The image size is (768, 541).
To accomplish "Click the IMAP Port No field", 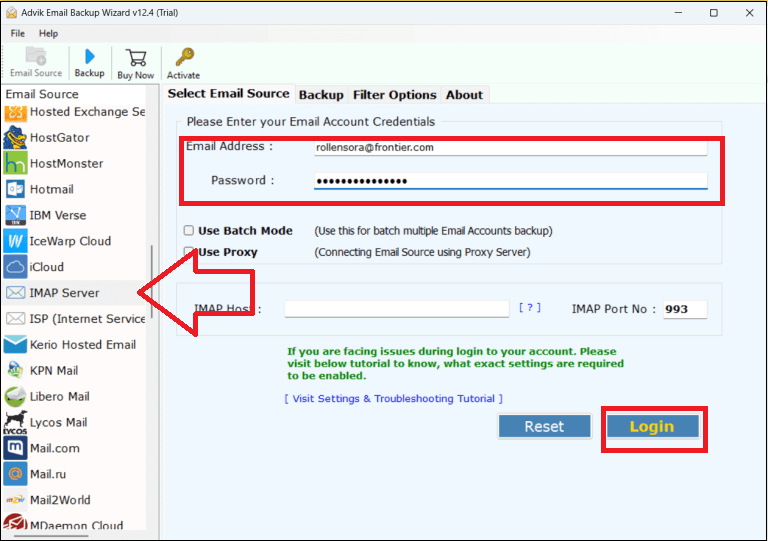I will (x=685, y=309).
